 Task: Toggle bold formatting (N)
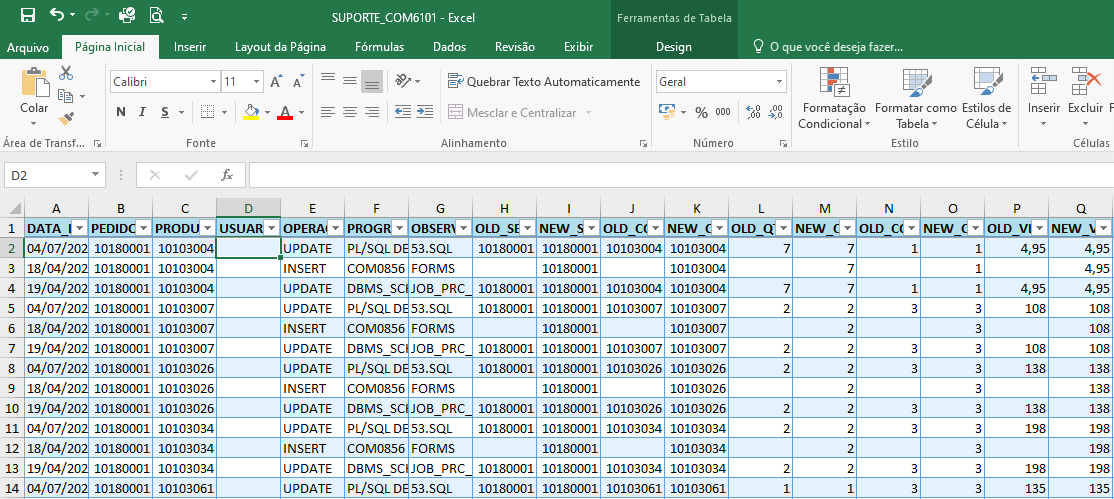click(121, 112)
